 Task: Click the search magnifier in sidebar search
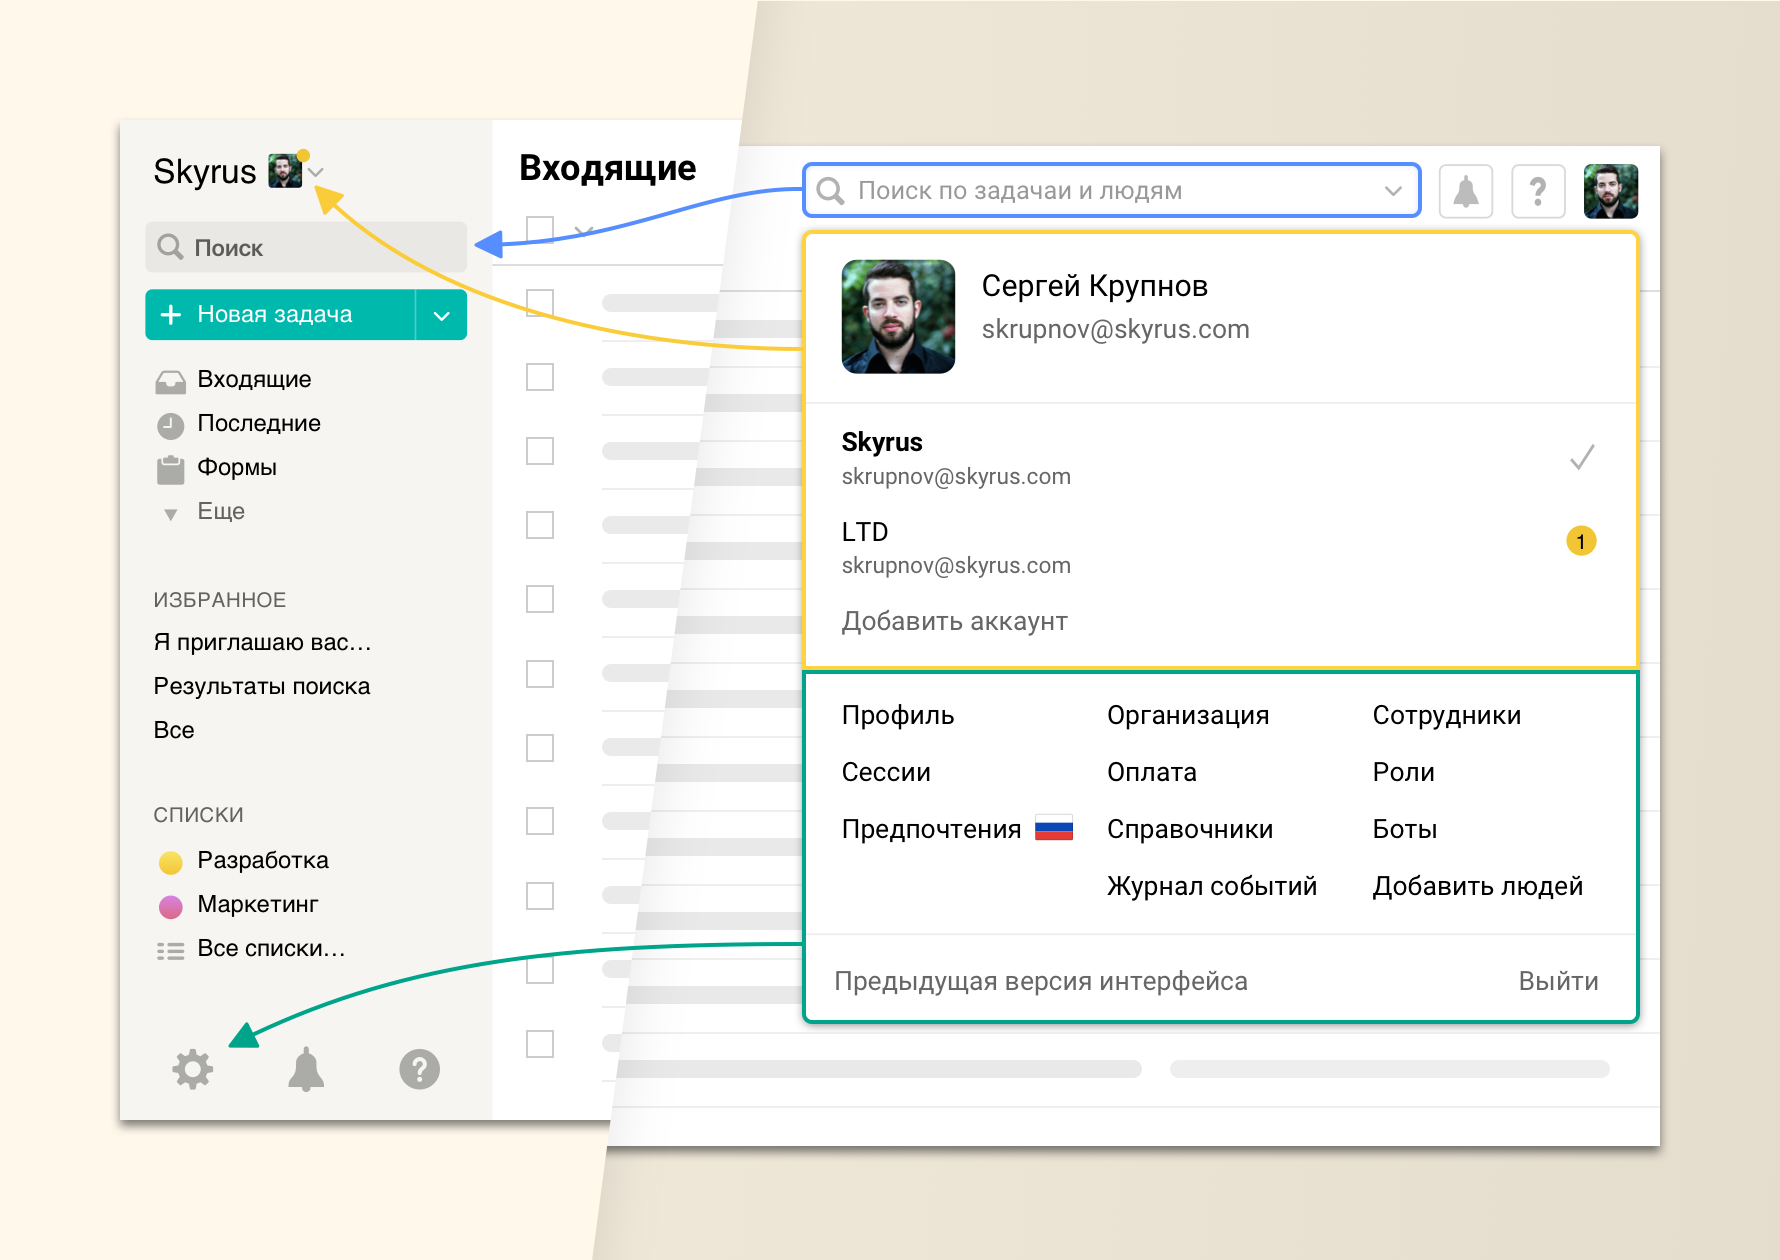(171, 247)
